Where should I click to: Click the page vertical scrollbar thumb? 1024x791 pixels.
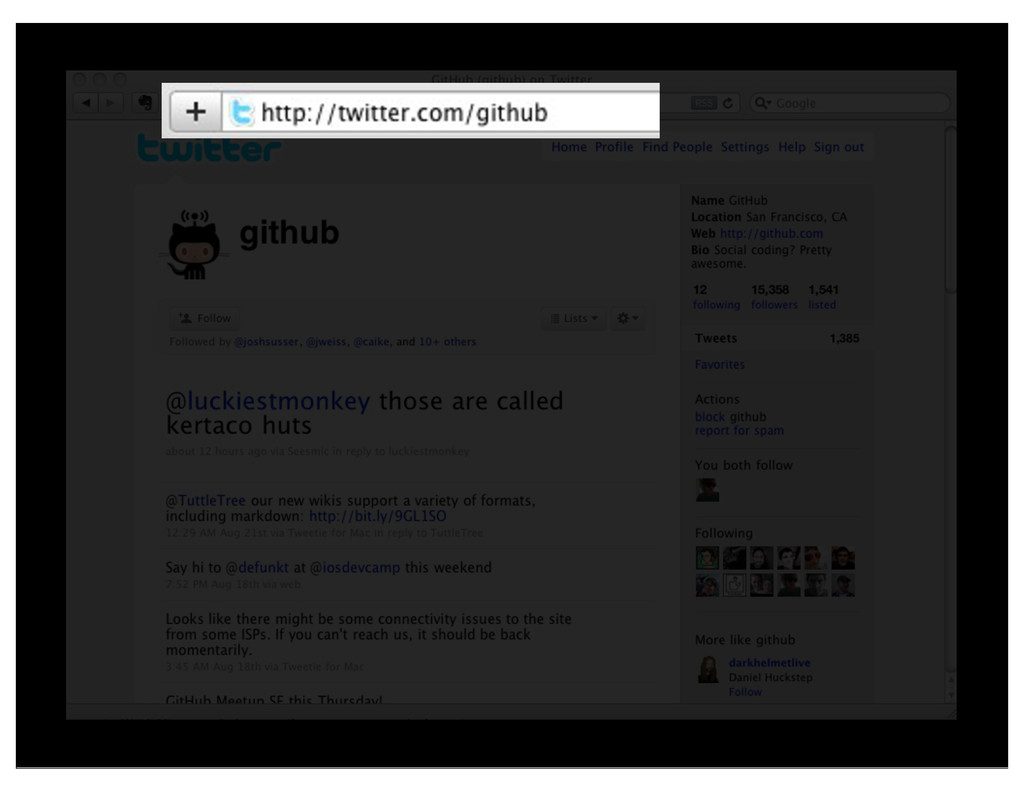point(951,210)
